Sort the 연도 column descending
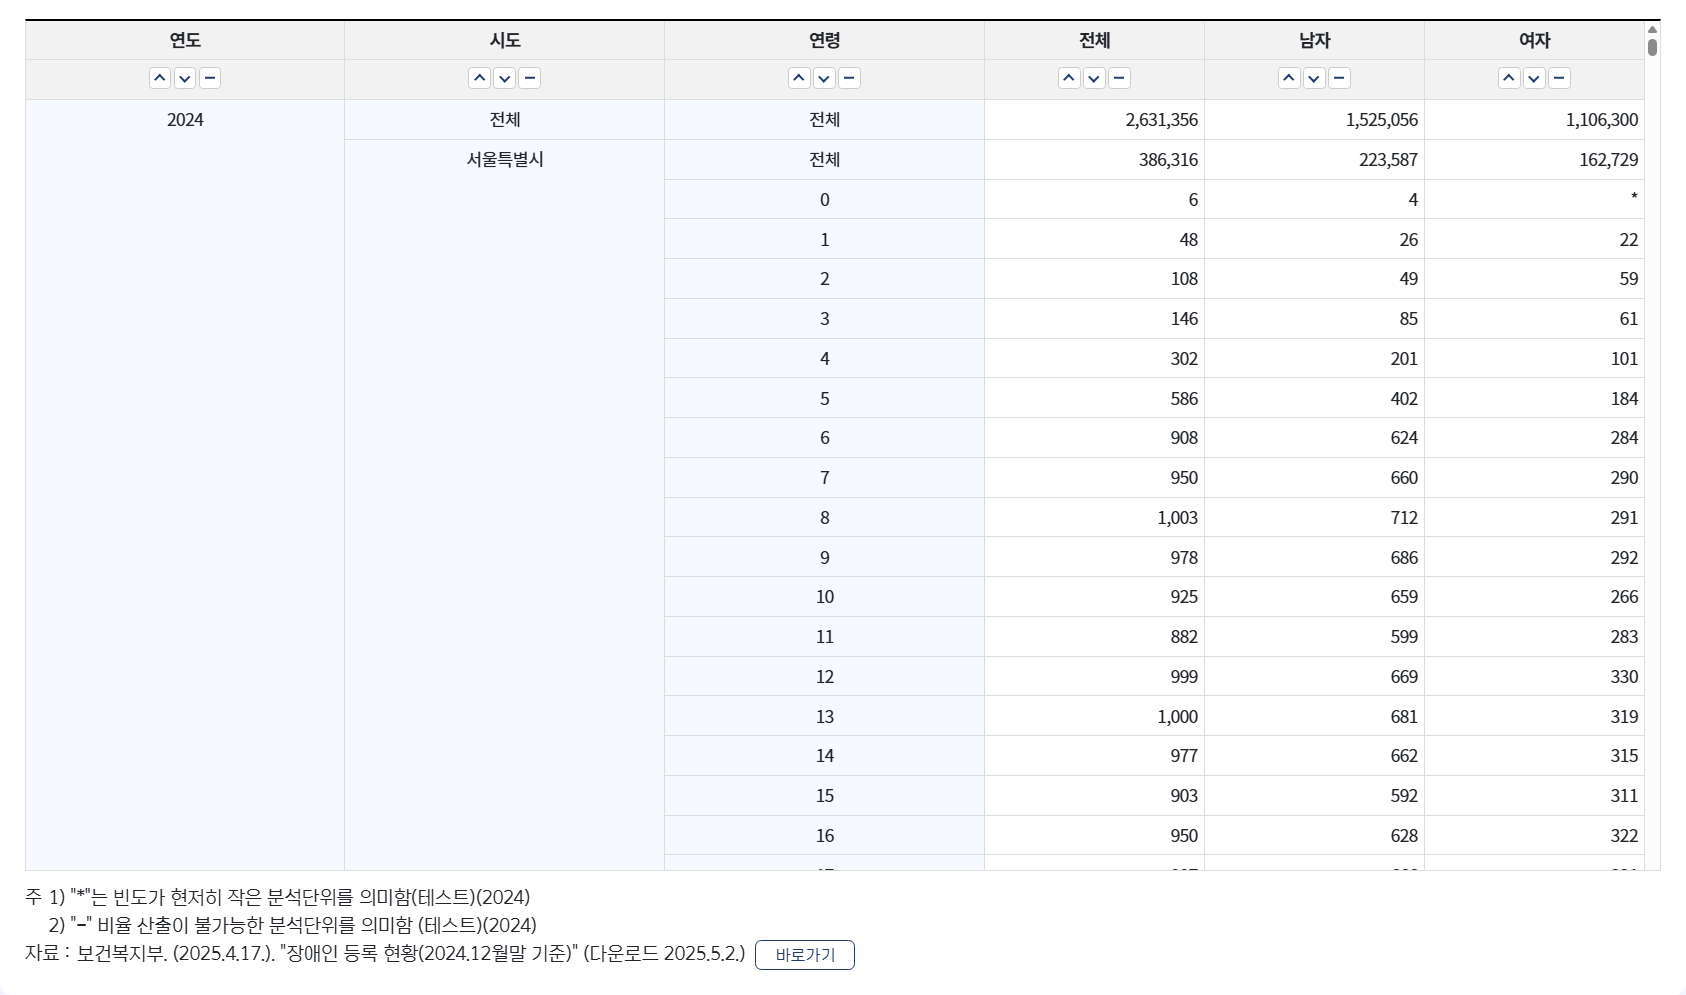 point(183,78)
